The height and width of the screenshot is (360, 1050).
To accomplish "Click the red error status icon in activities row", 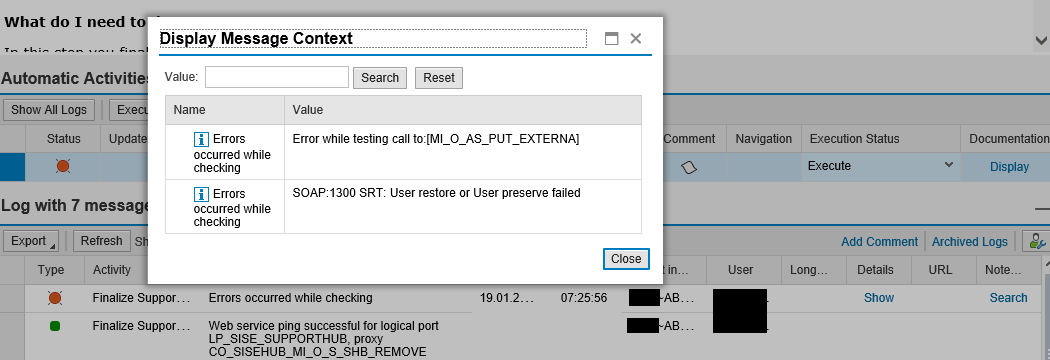I will pos(63,166).
